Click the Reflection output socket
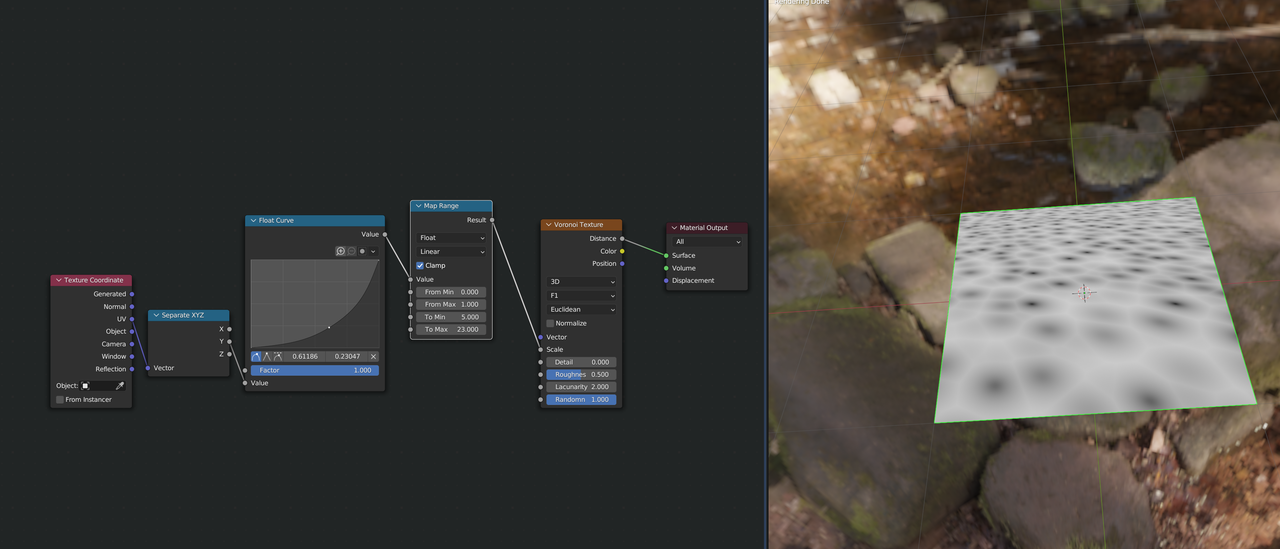 coord(132,369)
